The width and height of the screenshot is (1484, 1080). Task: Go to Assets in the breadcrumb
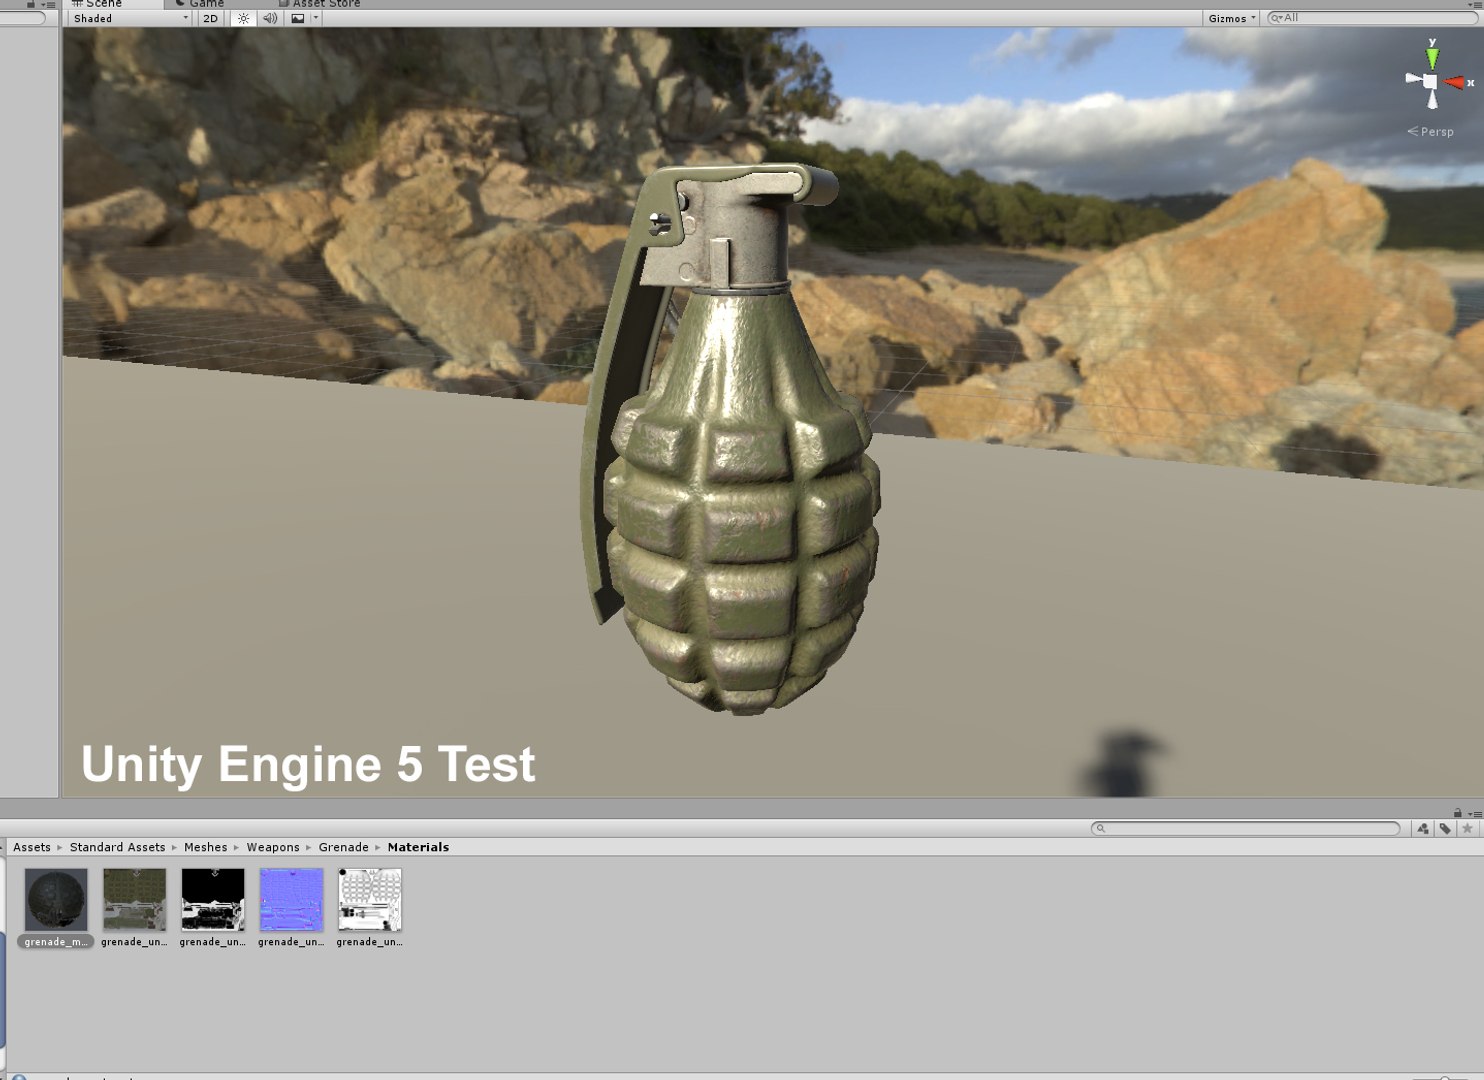tap(32, 847)
